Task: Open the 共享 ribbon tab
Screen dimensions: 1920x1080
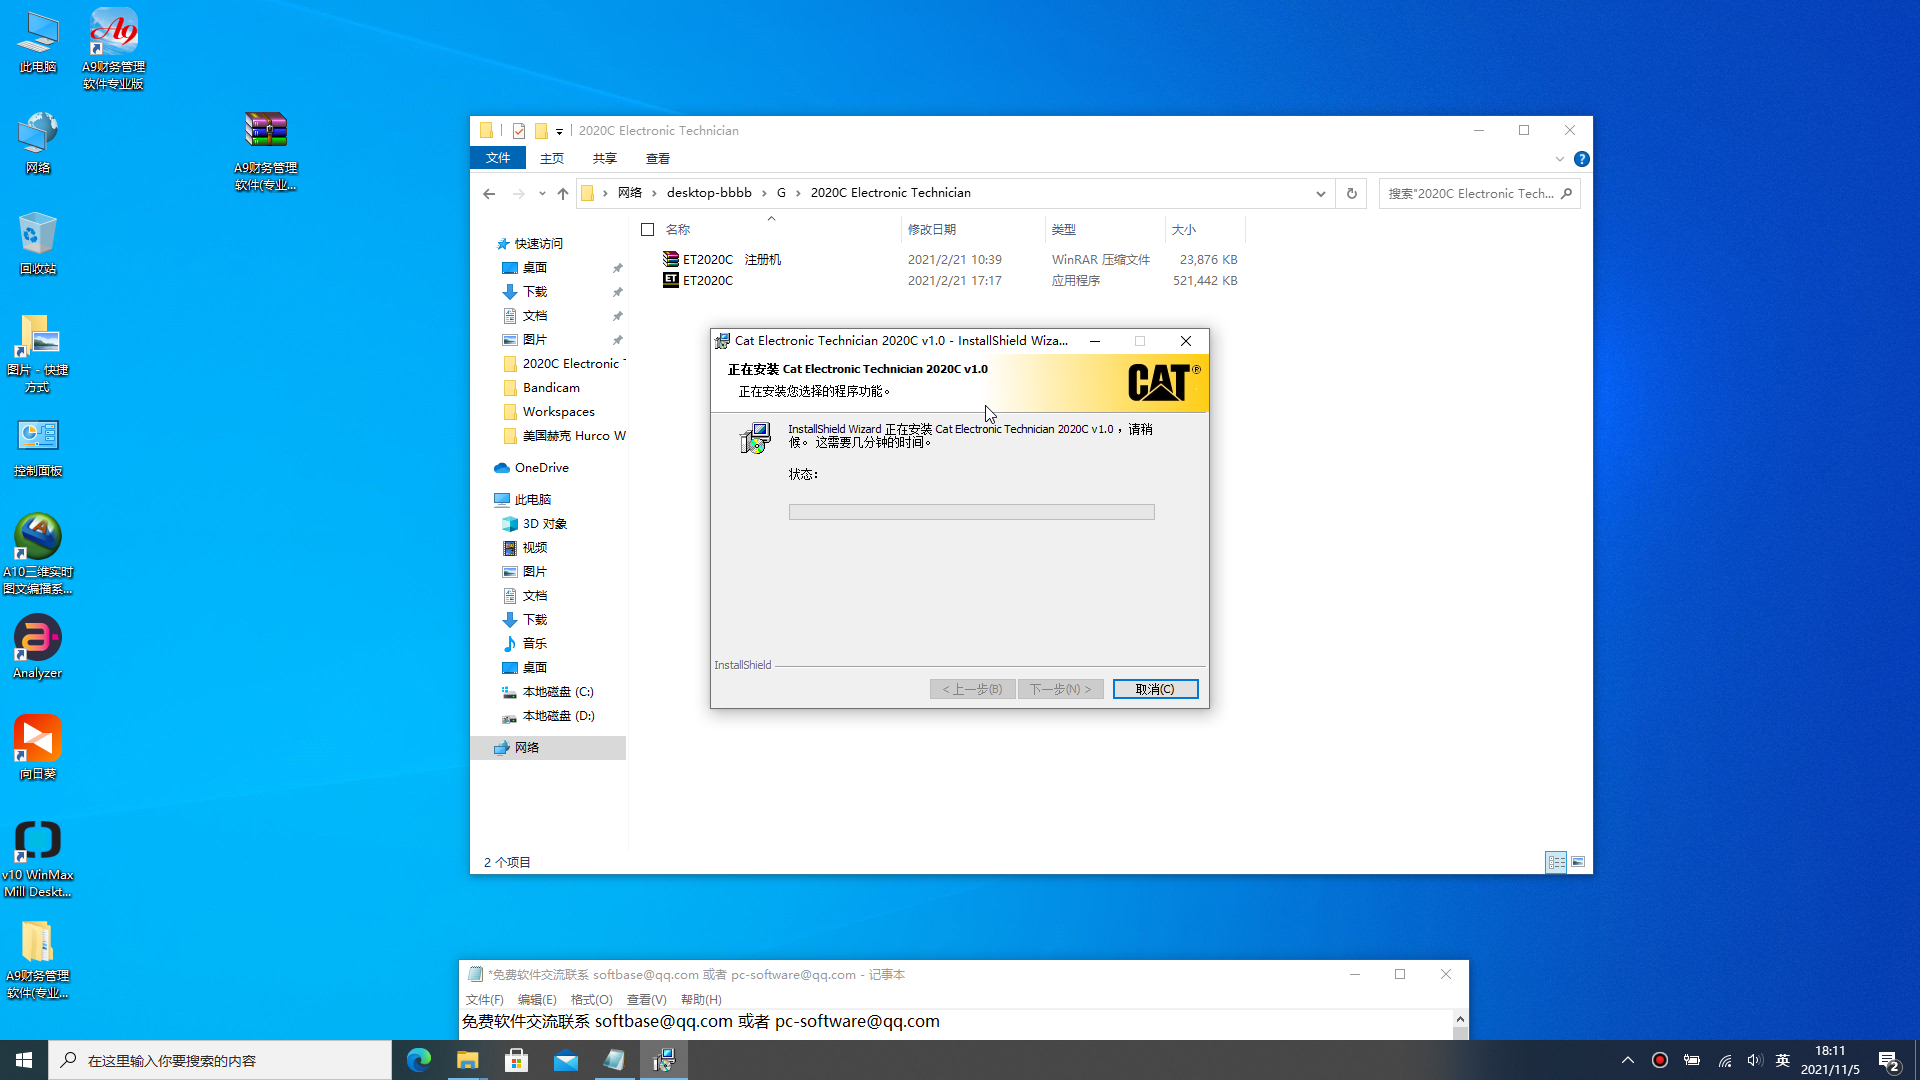Action: pyautogui.click(x=605, y=158)
